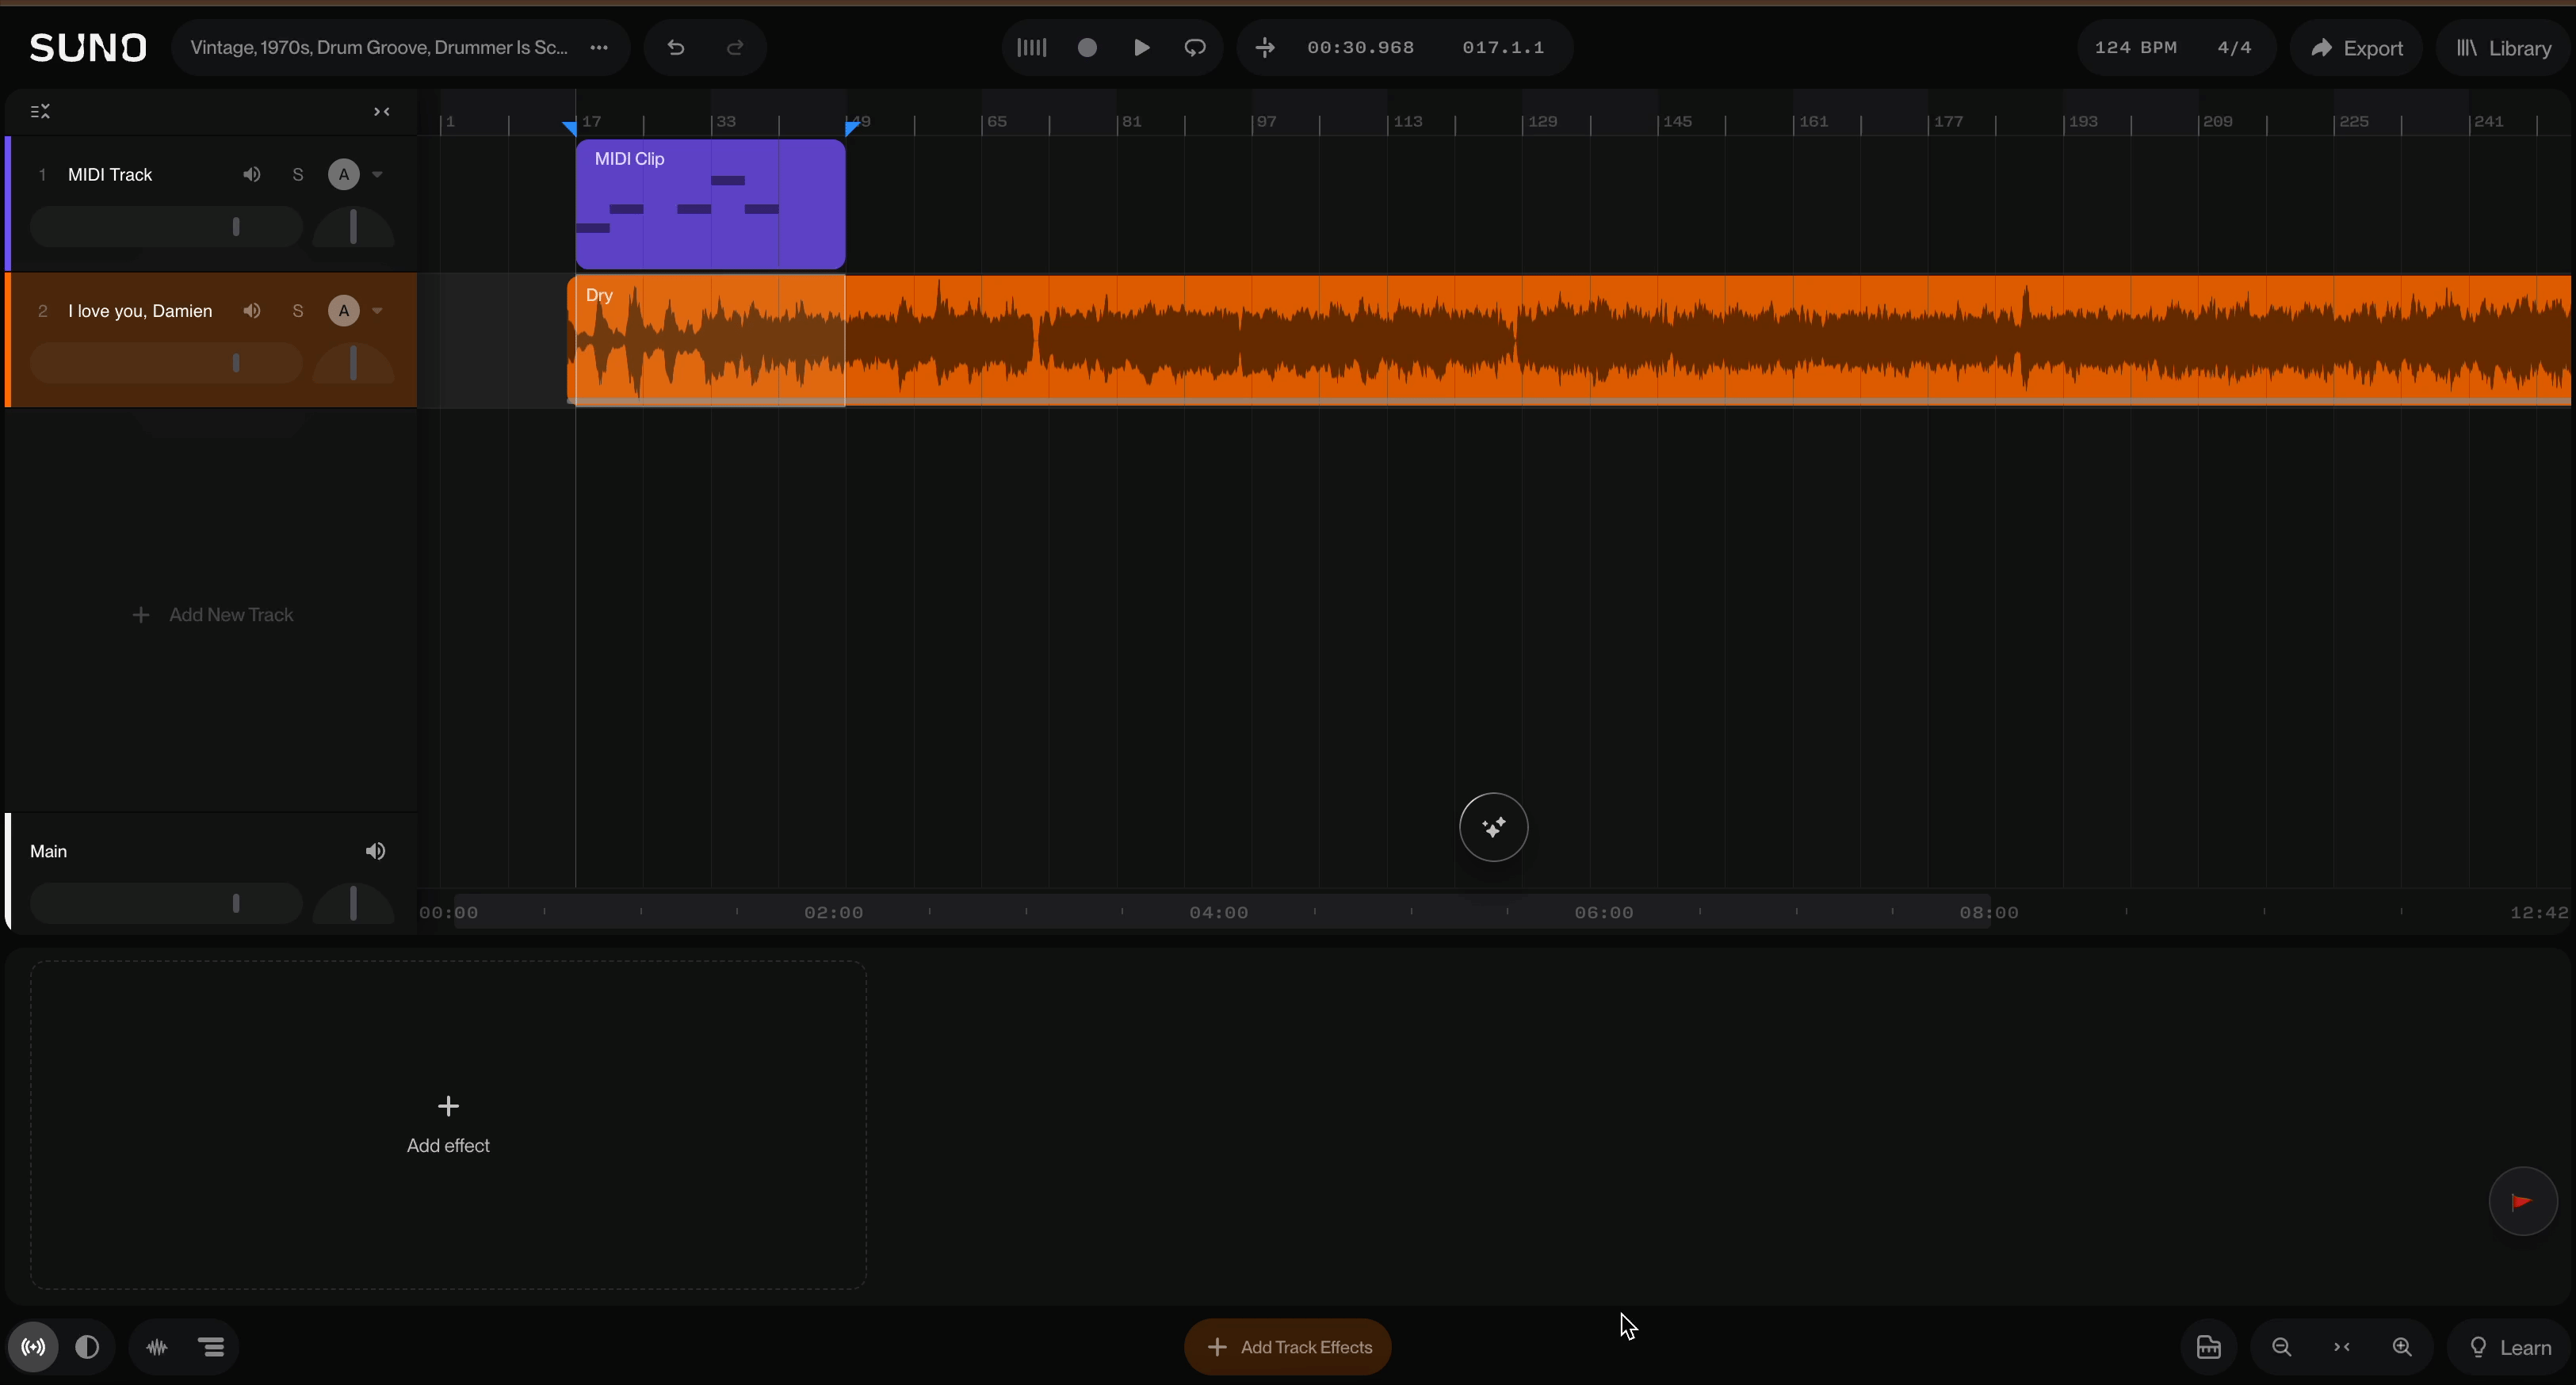This screenshot has width=2576, height=1385.
Task: Click the red flag feedback button
Action: pyautogui.click(x=2522, y=1201)
